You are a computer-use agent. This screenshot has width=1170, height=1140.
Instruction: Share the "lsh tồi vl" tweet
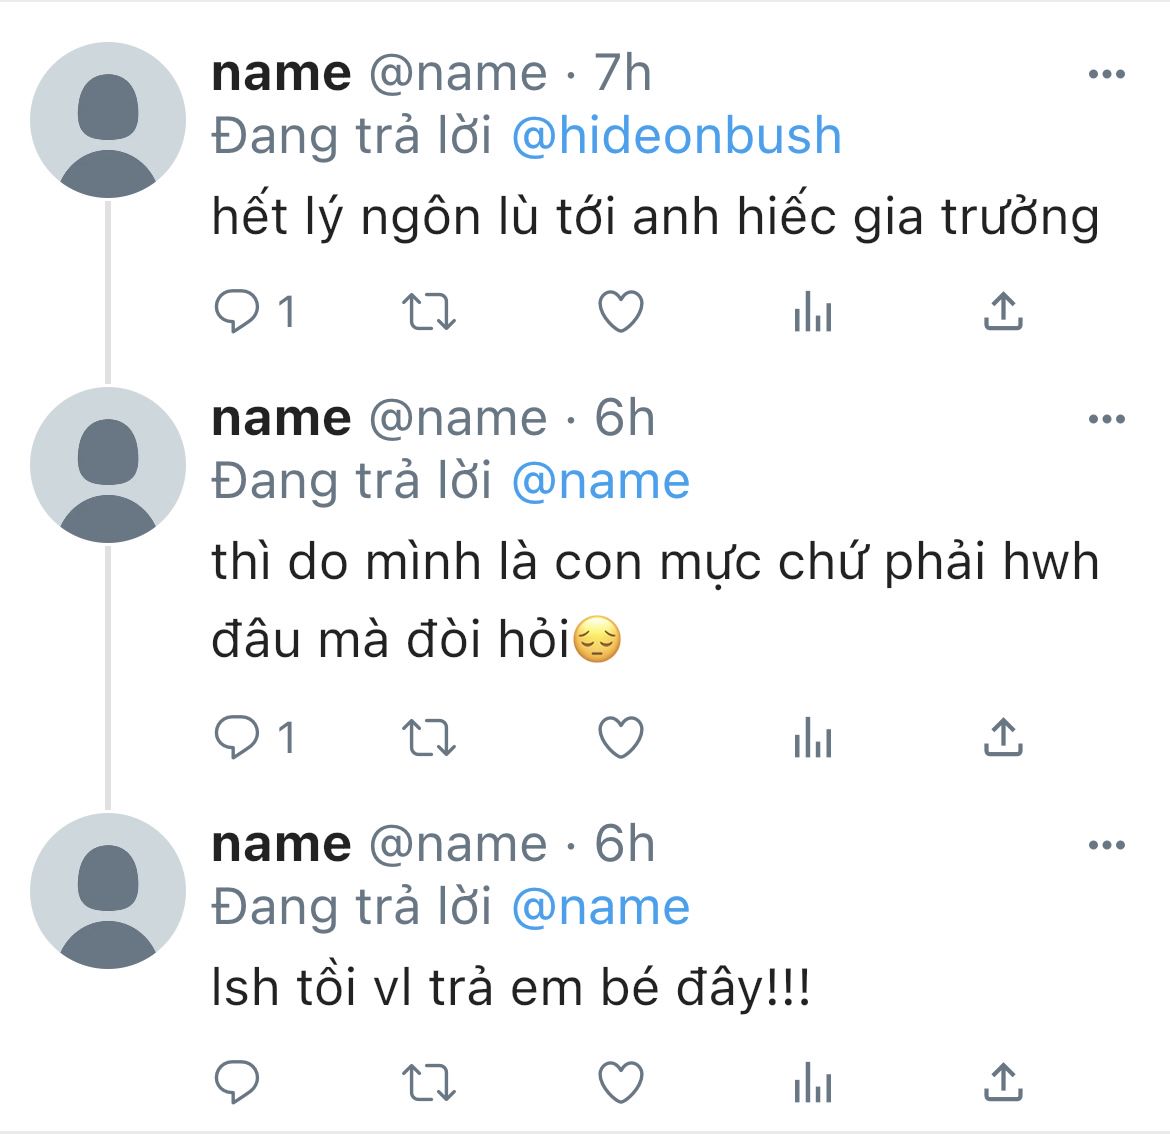pyautogui.click(x=1003, y=1081)
